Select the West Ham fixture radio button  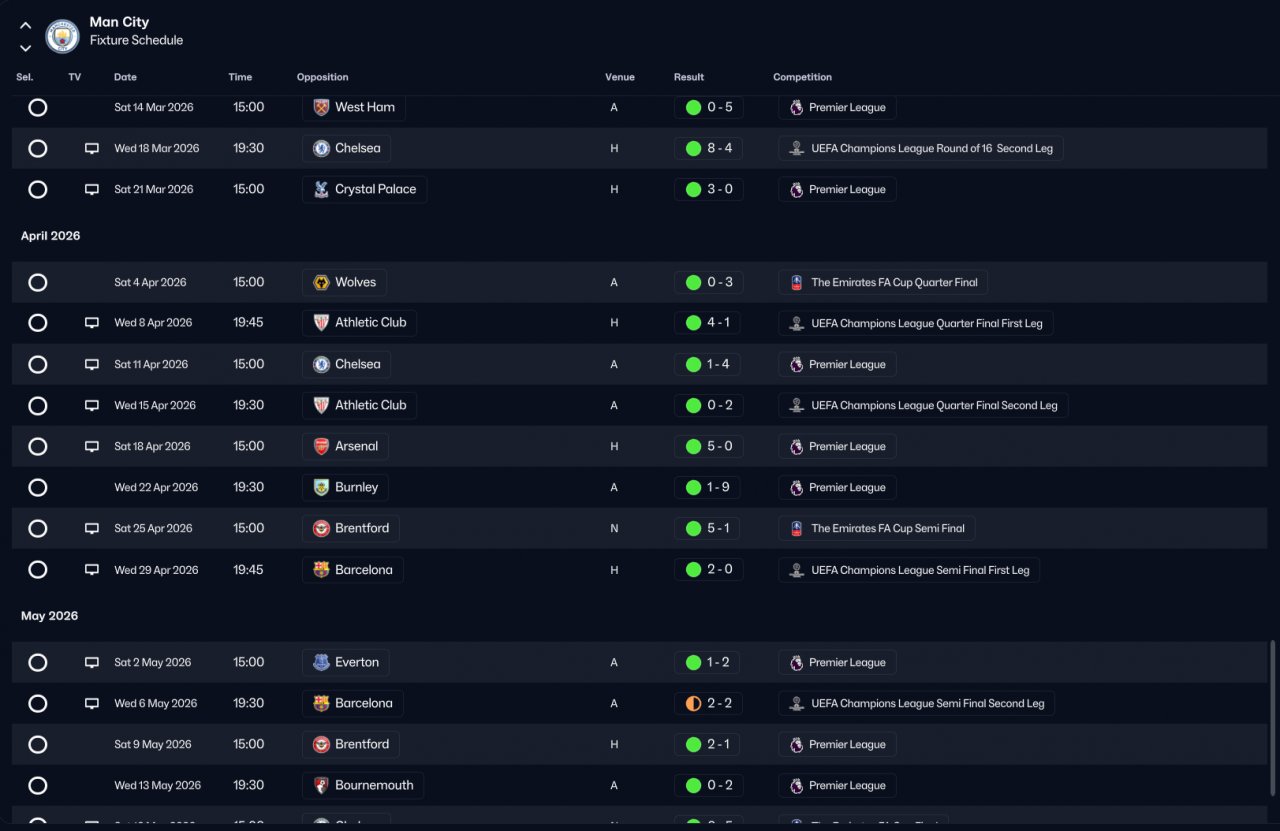coord(38,107)
